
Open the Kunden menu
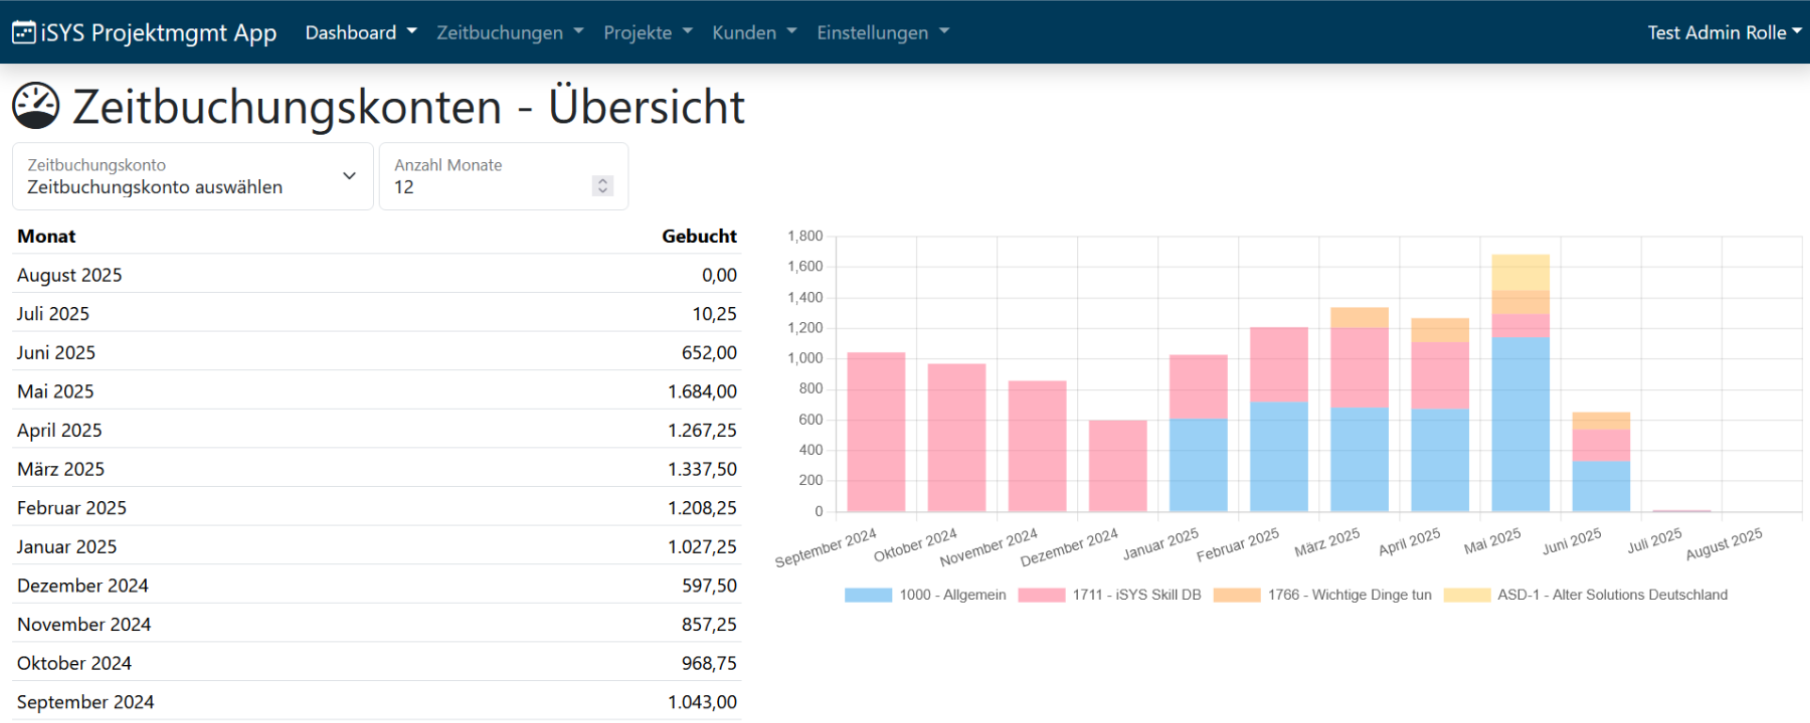pyautogui.click(x=754, y=33)
